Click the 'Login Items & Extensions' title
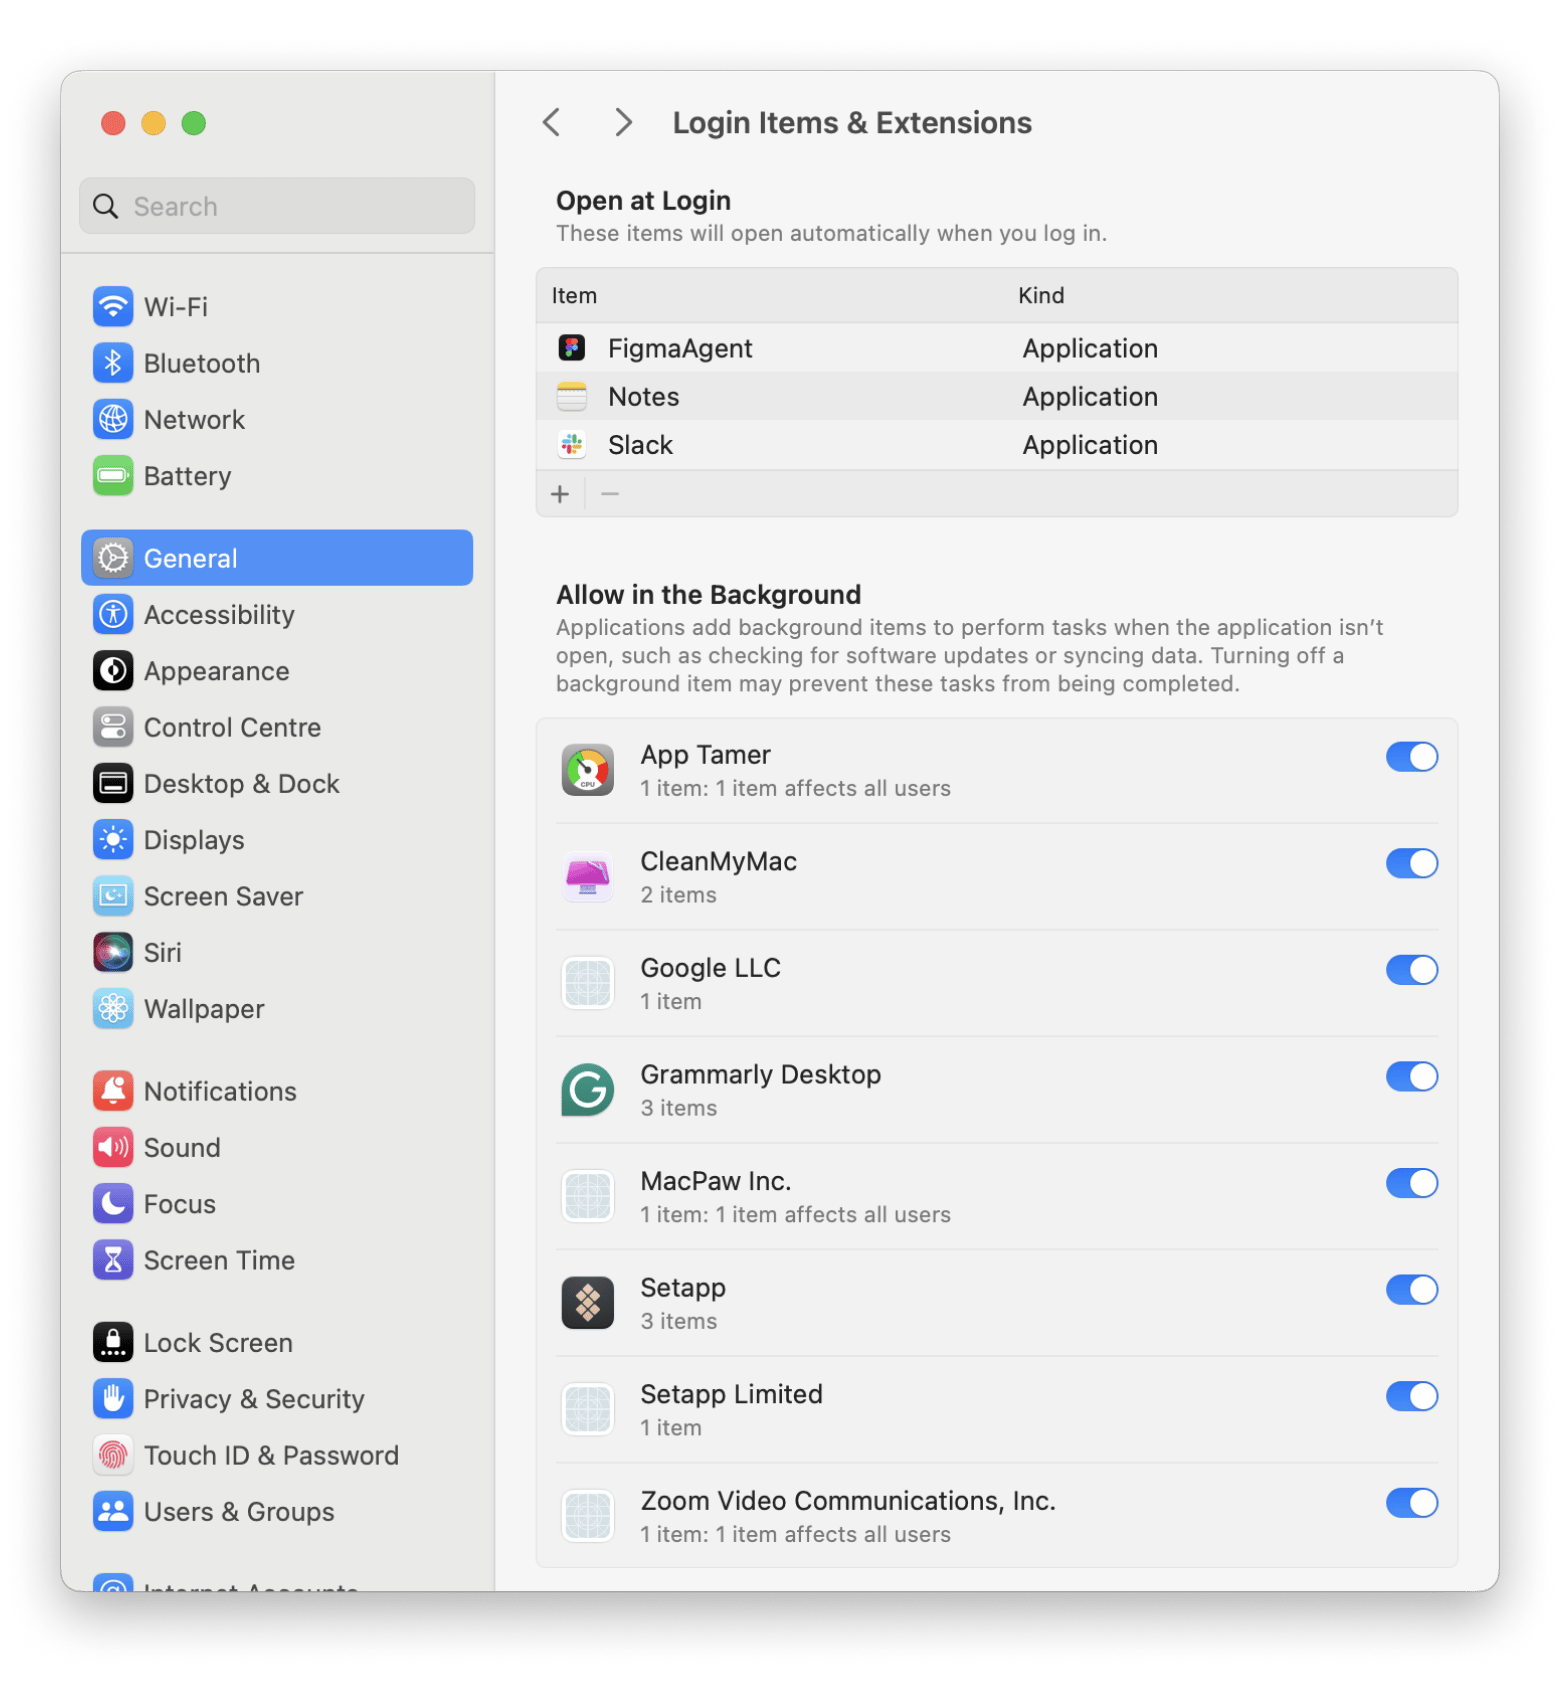The width and height of the screenshot is (1560, 1682). click(x=852, y=122)
